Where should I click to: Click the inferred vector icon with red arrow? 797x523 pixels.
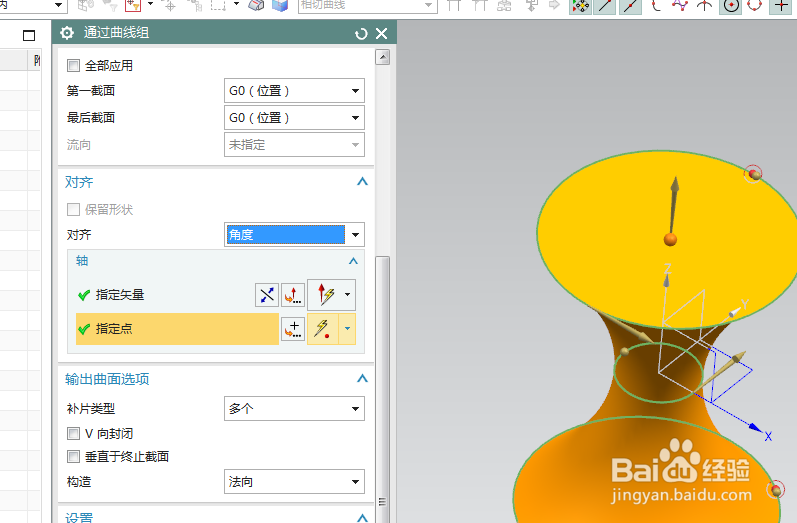pos(325,295)
